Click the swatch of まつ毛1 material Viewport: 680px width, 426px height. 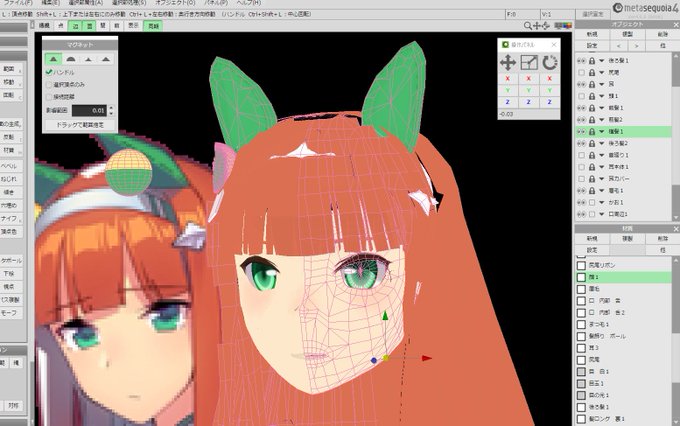coord(581,324)
